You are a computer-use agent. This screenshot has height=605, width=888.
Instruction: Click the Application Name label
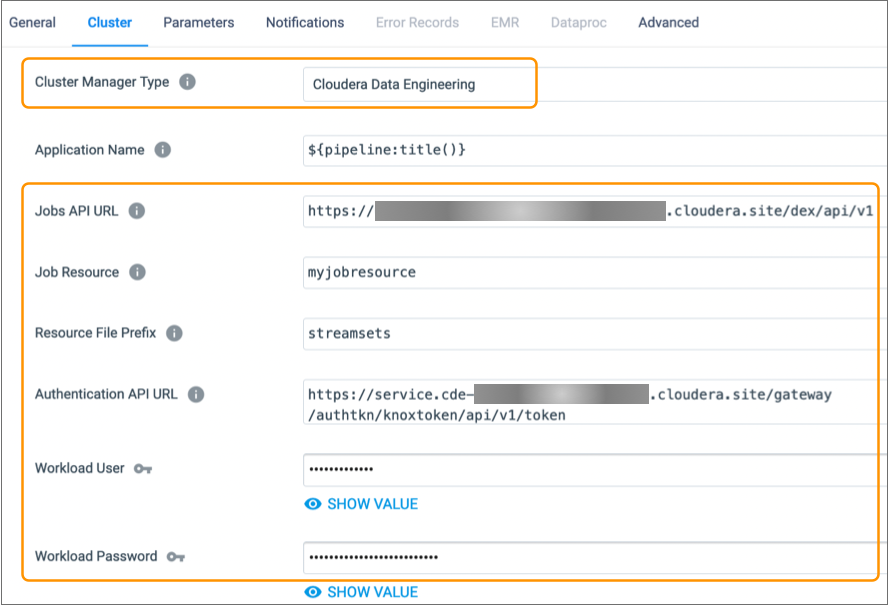click(89, 150)
